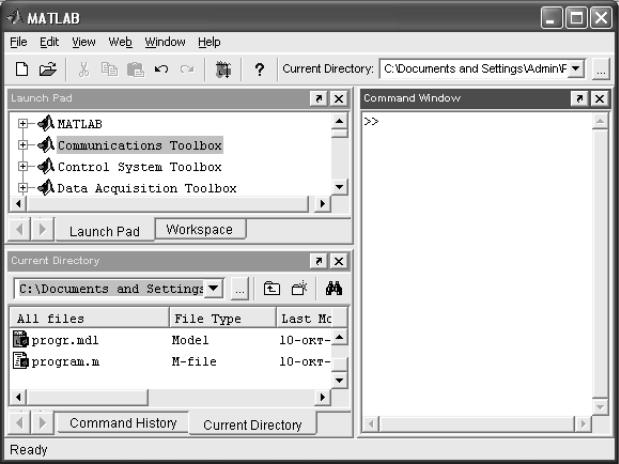Close the Launch Pad panel

coord(339,98)
